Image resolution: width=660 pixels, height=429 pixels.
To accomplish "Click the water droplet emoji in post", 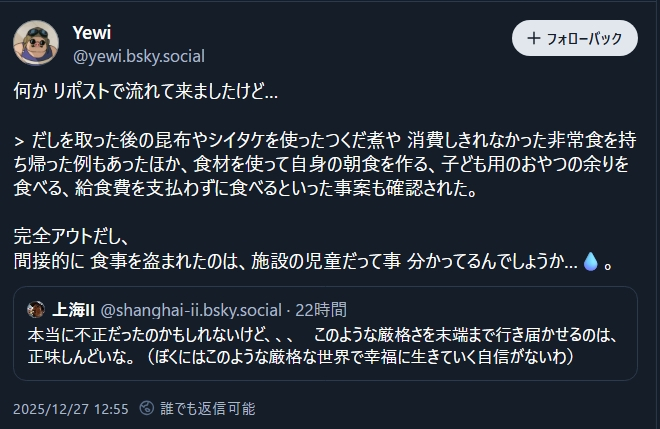I will (x=590, y=262).
